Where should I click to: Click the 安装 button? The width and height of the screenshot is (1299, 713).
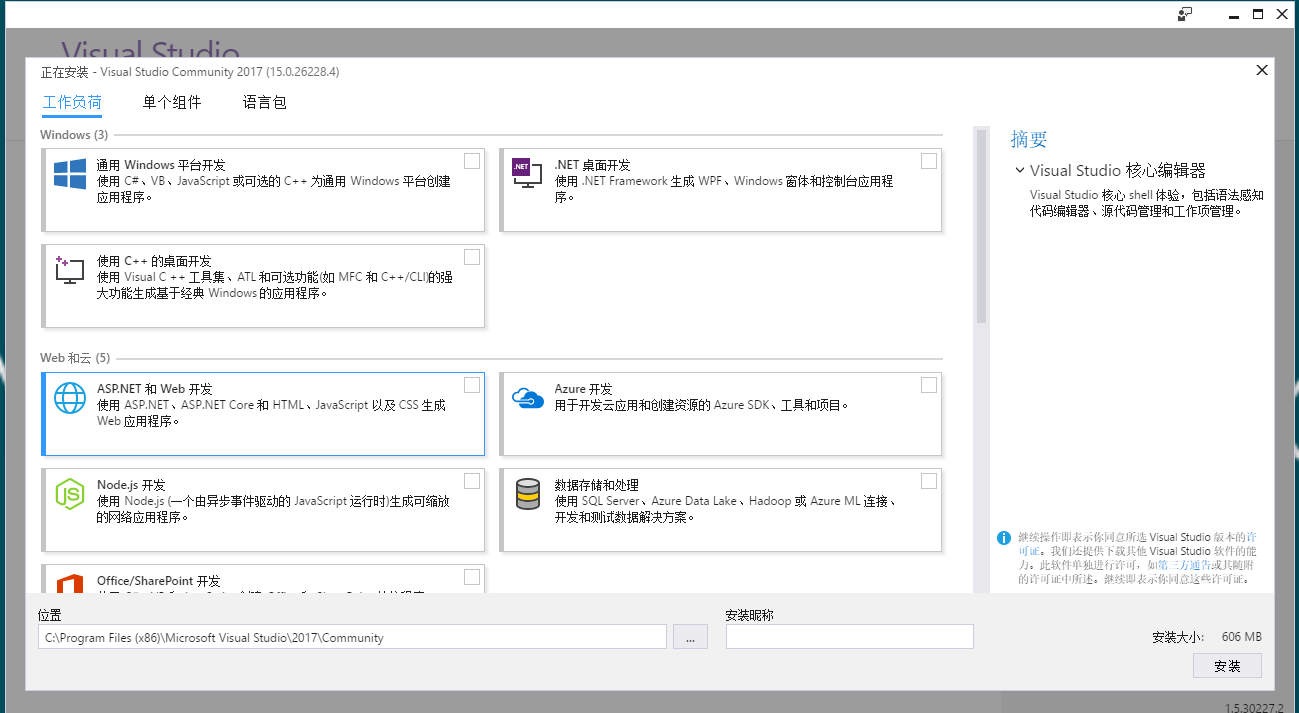(x=1227, y=666)
